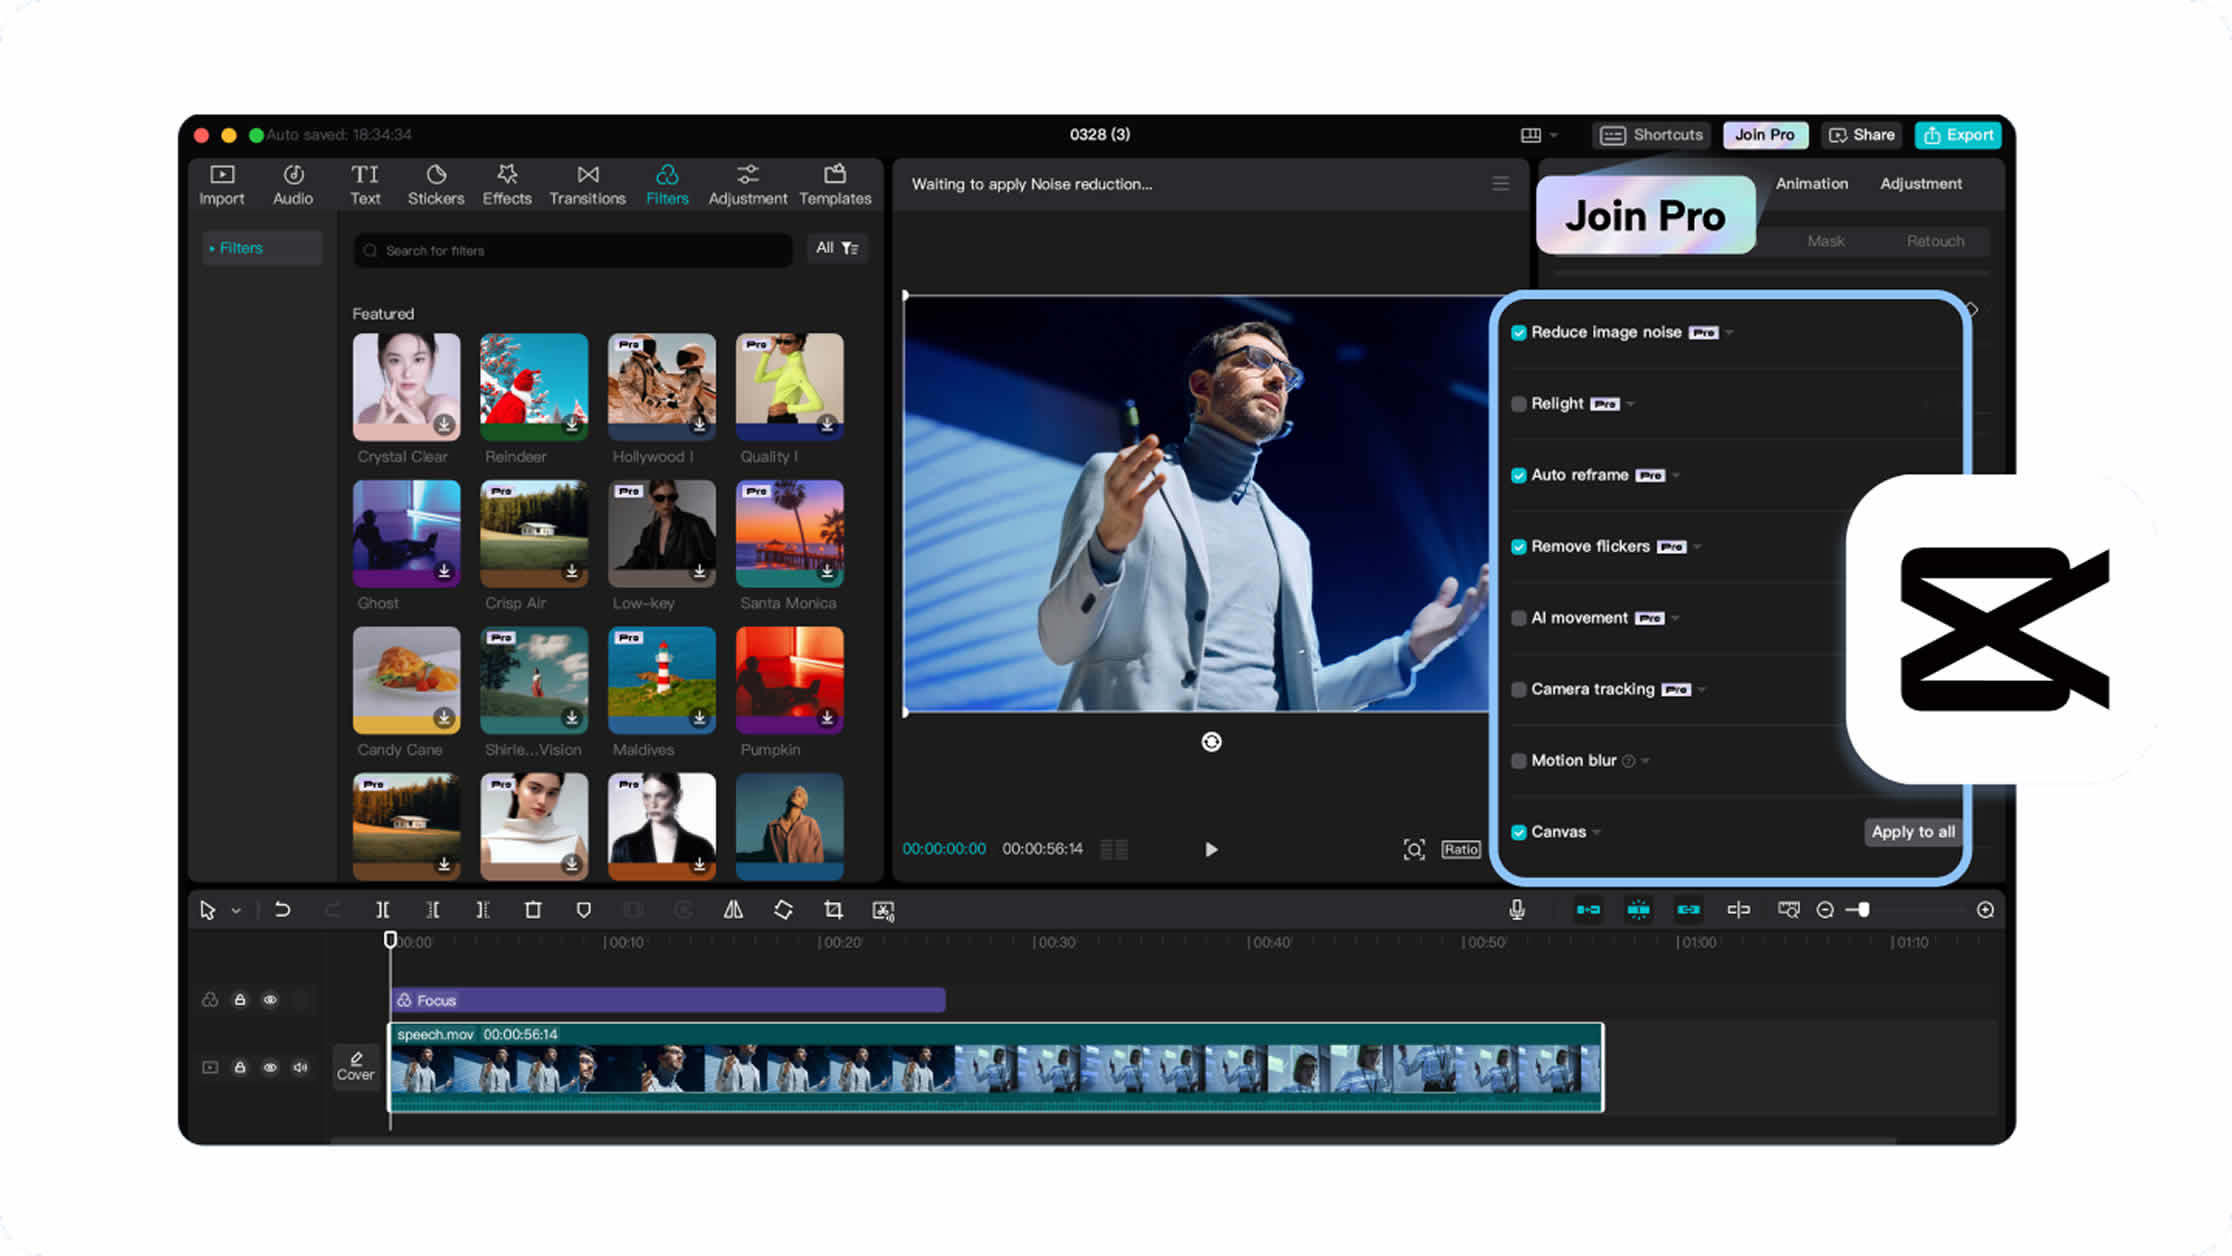Viewport: 2232px width, 1256px height.
Task: Select the crop tool in timeline toolbar
Action: [x=833, y=910]
